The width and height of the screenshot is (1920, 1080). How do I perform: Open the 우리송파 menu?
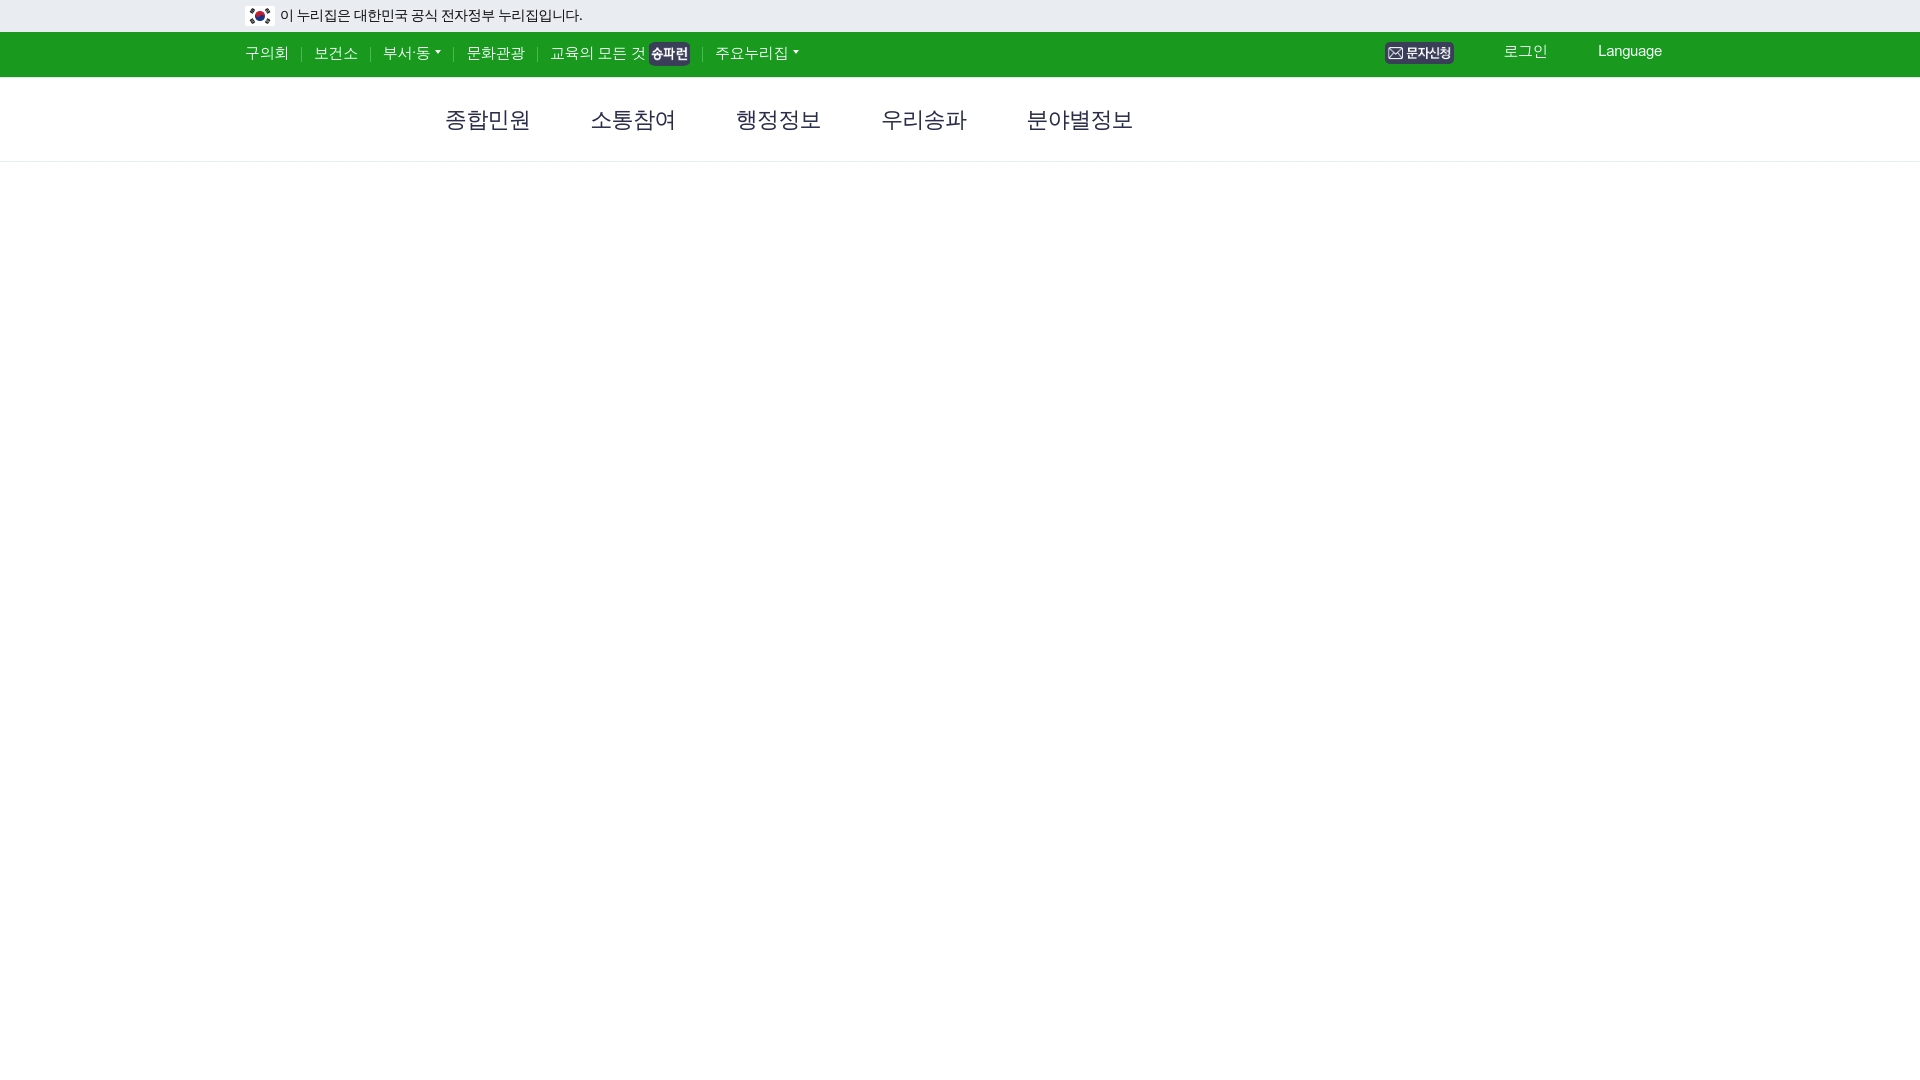tap(924, 120)
